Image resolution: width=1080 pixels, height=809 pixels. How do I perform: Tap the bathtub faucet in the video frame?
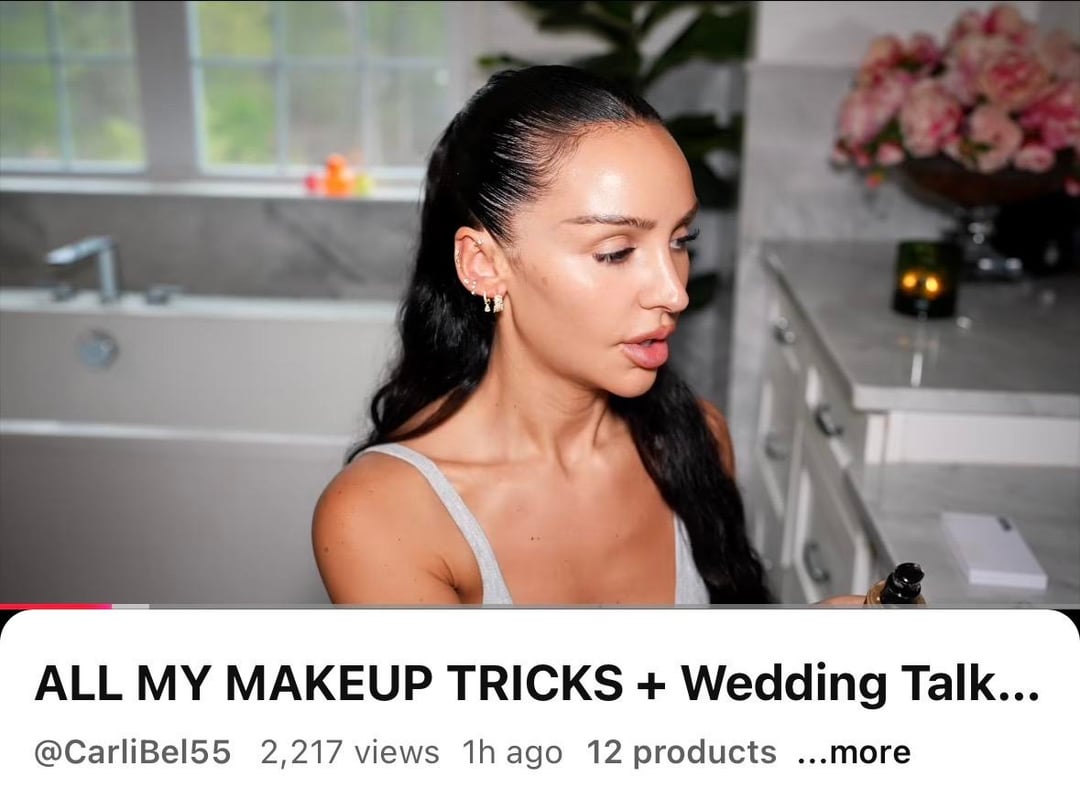click(x=86, y=267)
